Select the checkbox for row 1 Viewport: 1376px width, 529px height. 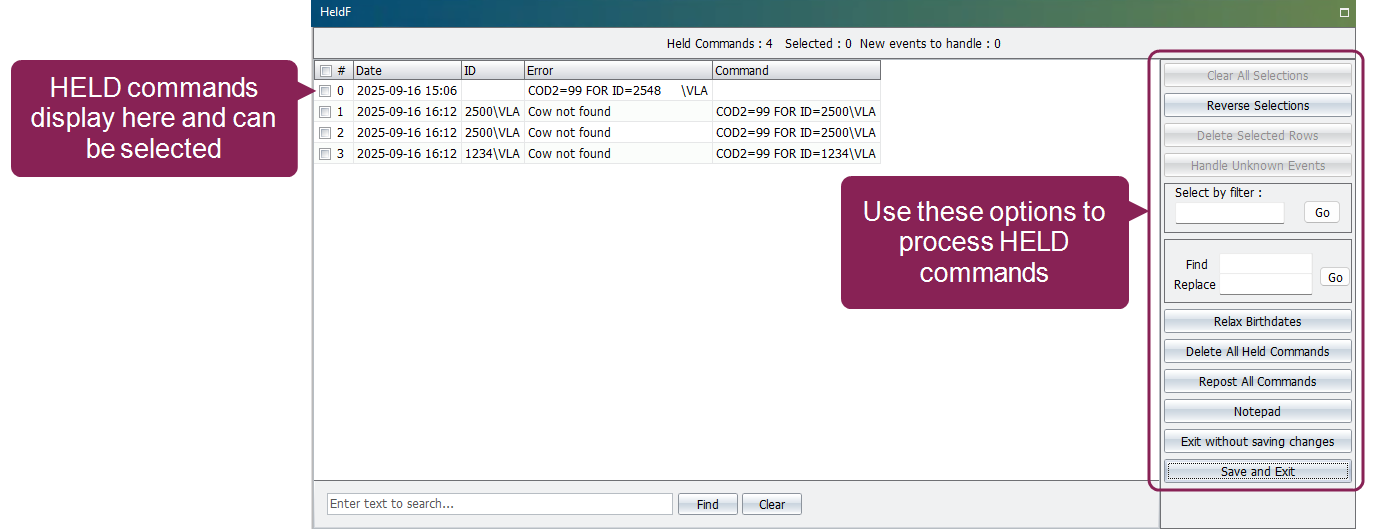point(325,112)
